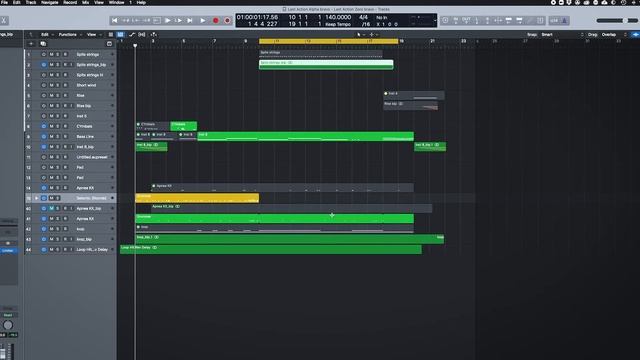Select the white Spite strings_bip region
This screenshot has width=640, height=360.
tap(326, 64)
